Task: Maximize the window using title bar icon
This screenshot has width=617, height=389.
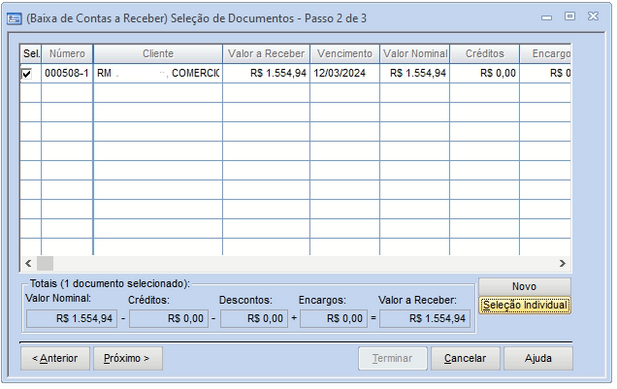Action: point(569,16)
